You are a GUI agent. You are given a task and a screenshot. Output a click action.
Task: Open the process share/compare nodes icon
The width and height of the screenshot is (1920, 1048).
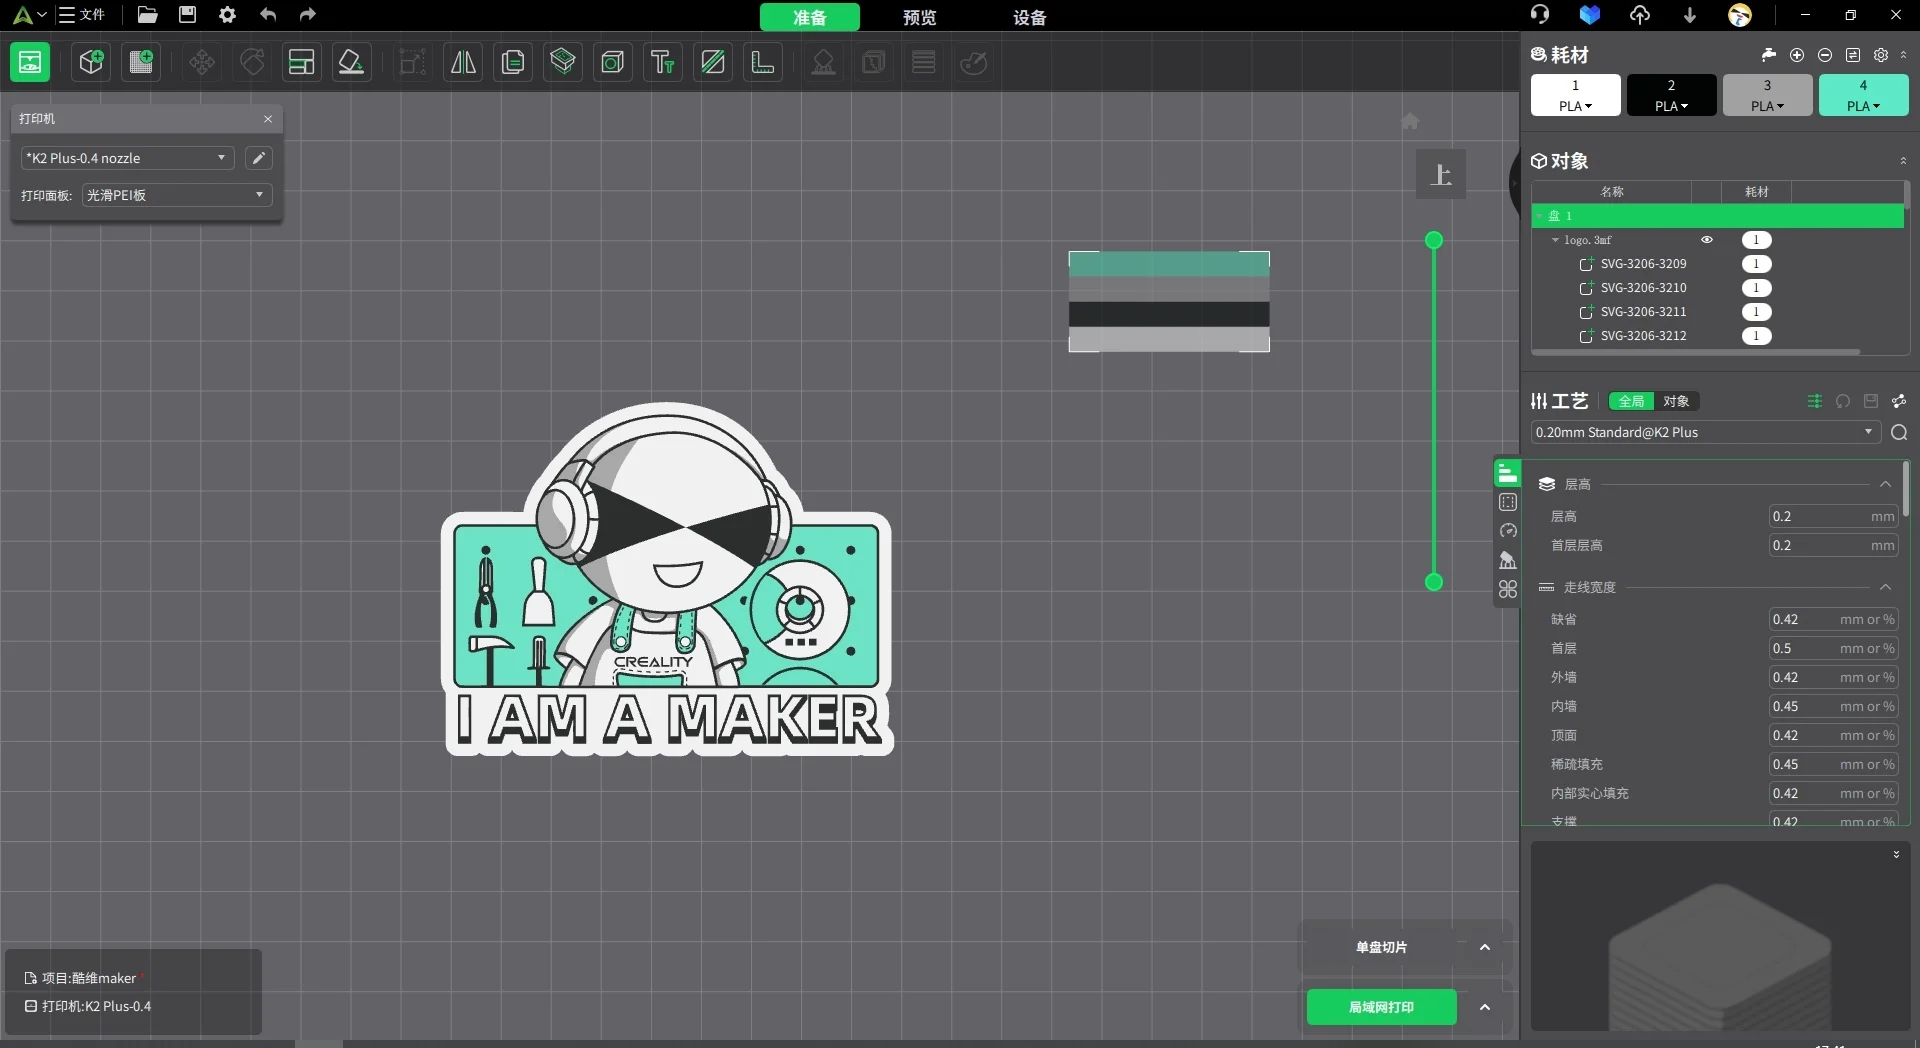(1899, 401)
